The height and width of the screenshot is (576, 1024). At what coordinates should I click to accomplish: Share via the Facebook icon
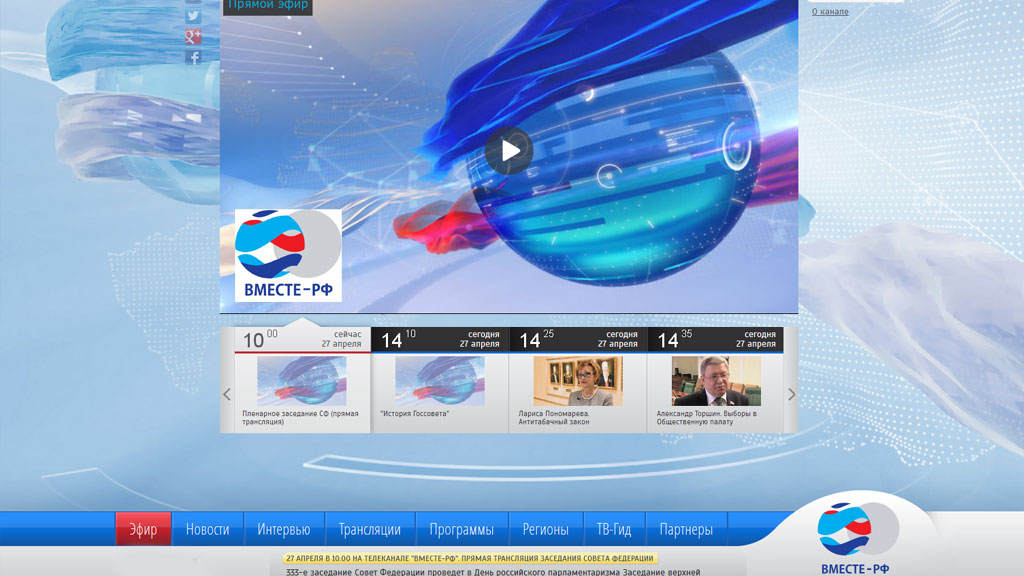tap(193, 57)
